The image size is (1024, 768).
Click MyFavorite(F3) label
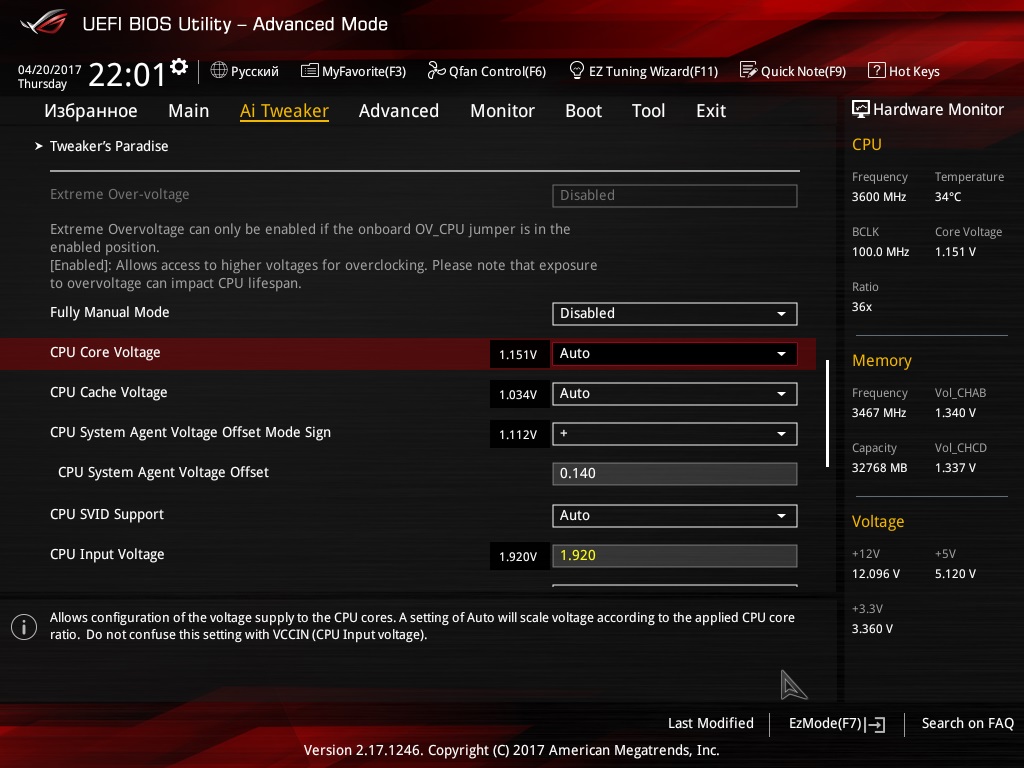click(364, 71)
